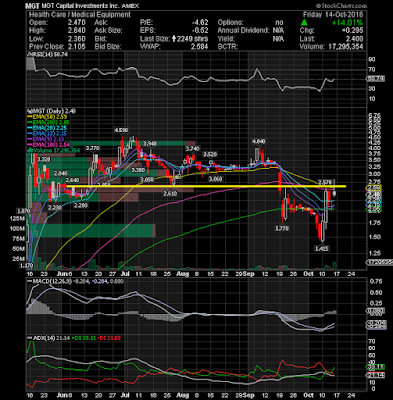Click the Low value 2.360
This screenshot has width=393, height=400.
tap(76, 39)
